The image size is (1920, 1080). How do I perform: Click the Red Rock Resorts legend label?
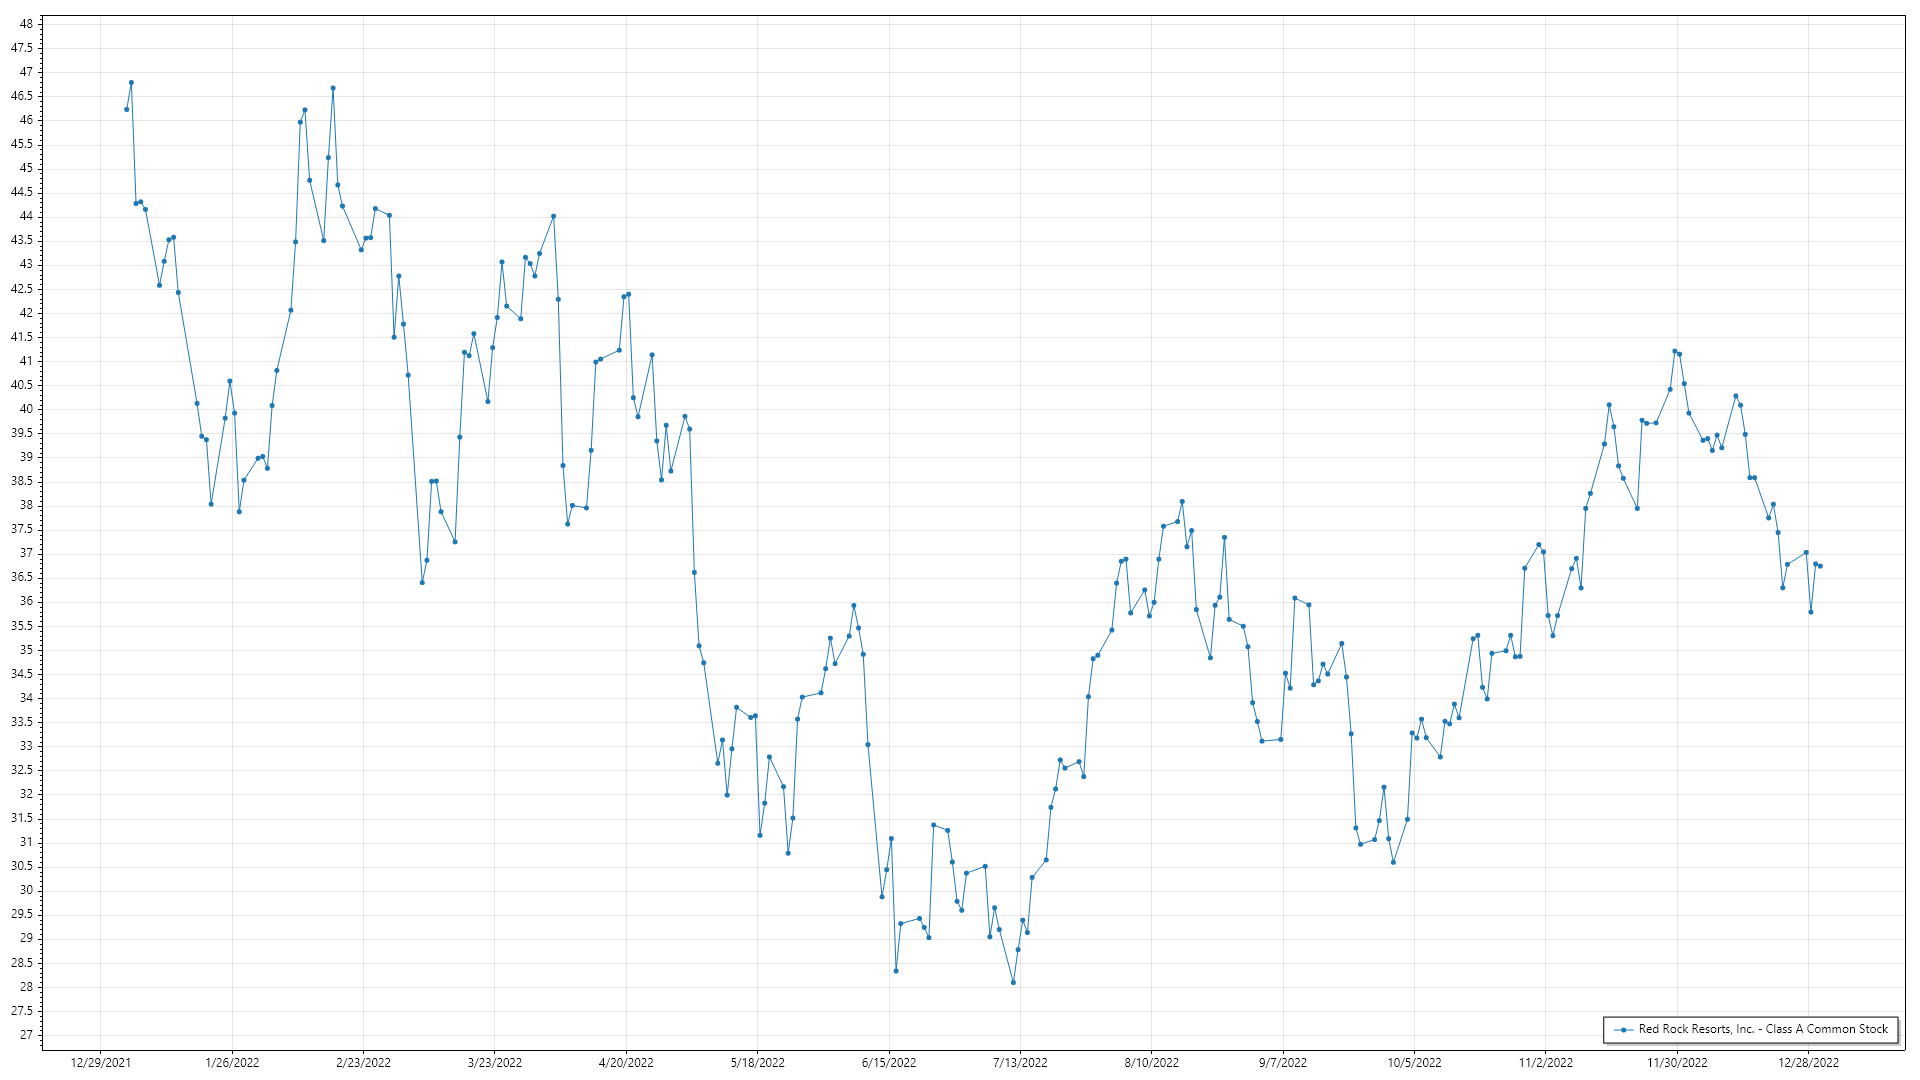click(1762, 1029)
